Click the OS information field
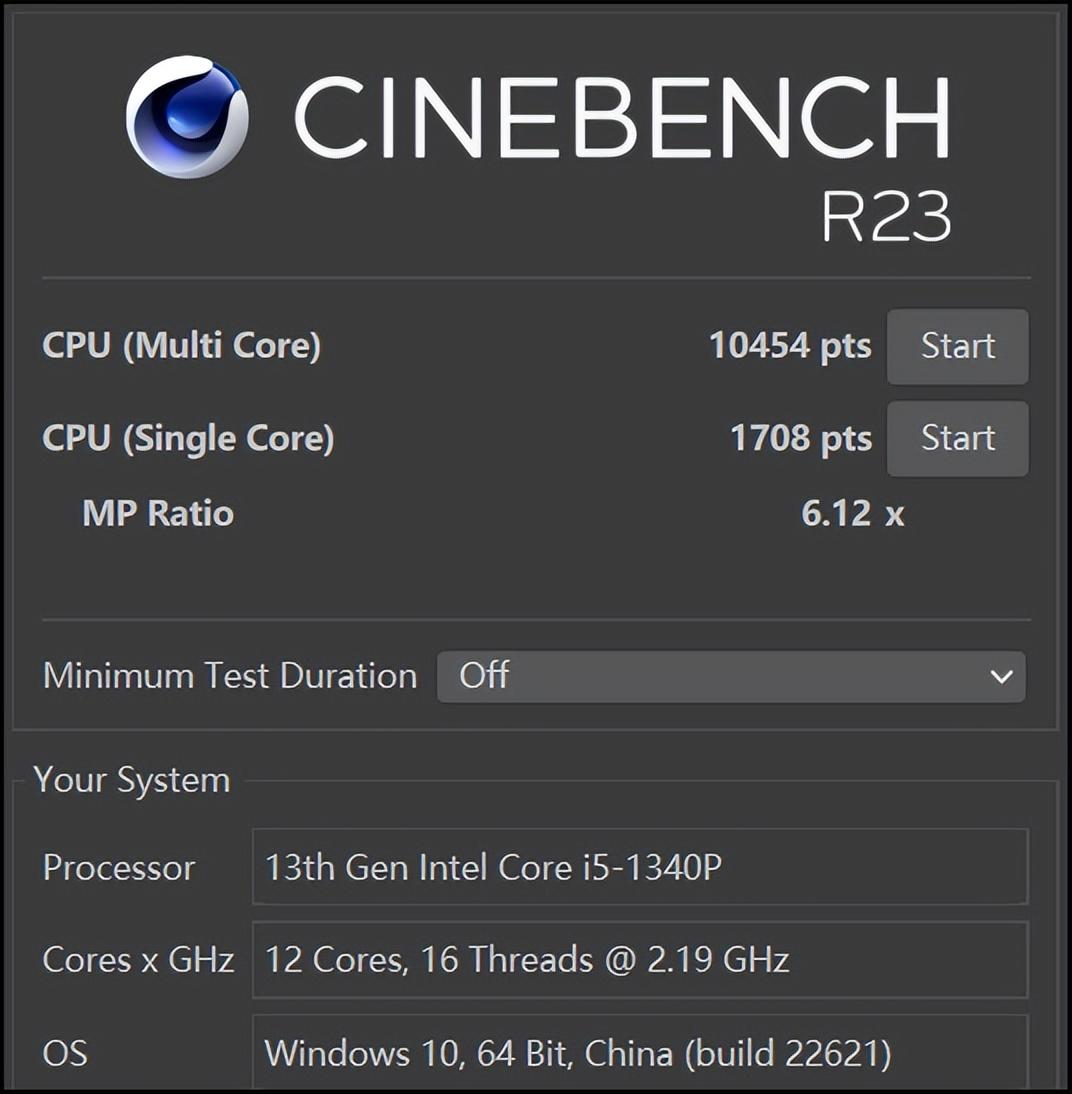 pyautogui.click(x=640, y=1053)
